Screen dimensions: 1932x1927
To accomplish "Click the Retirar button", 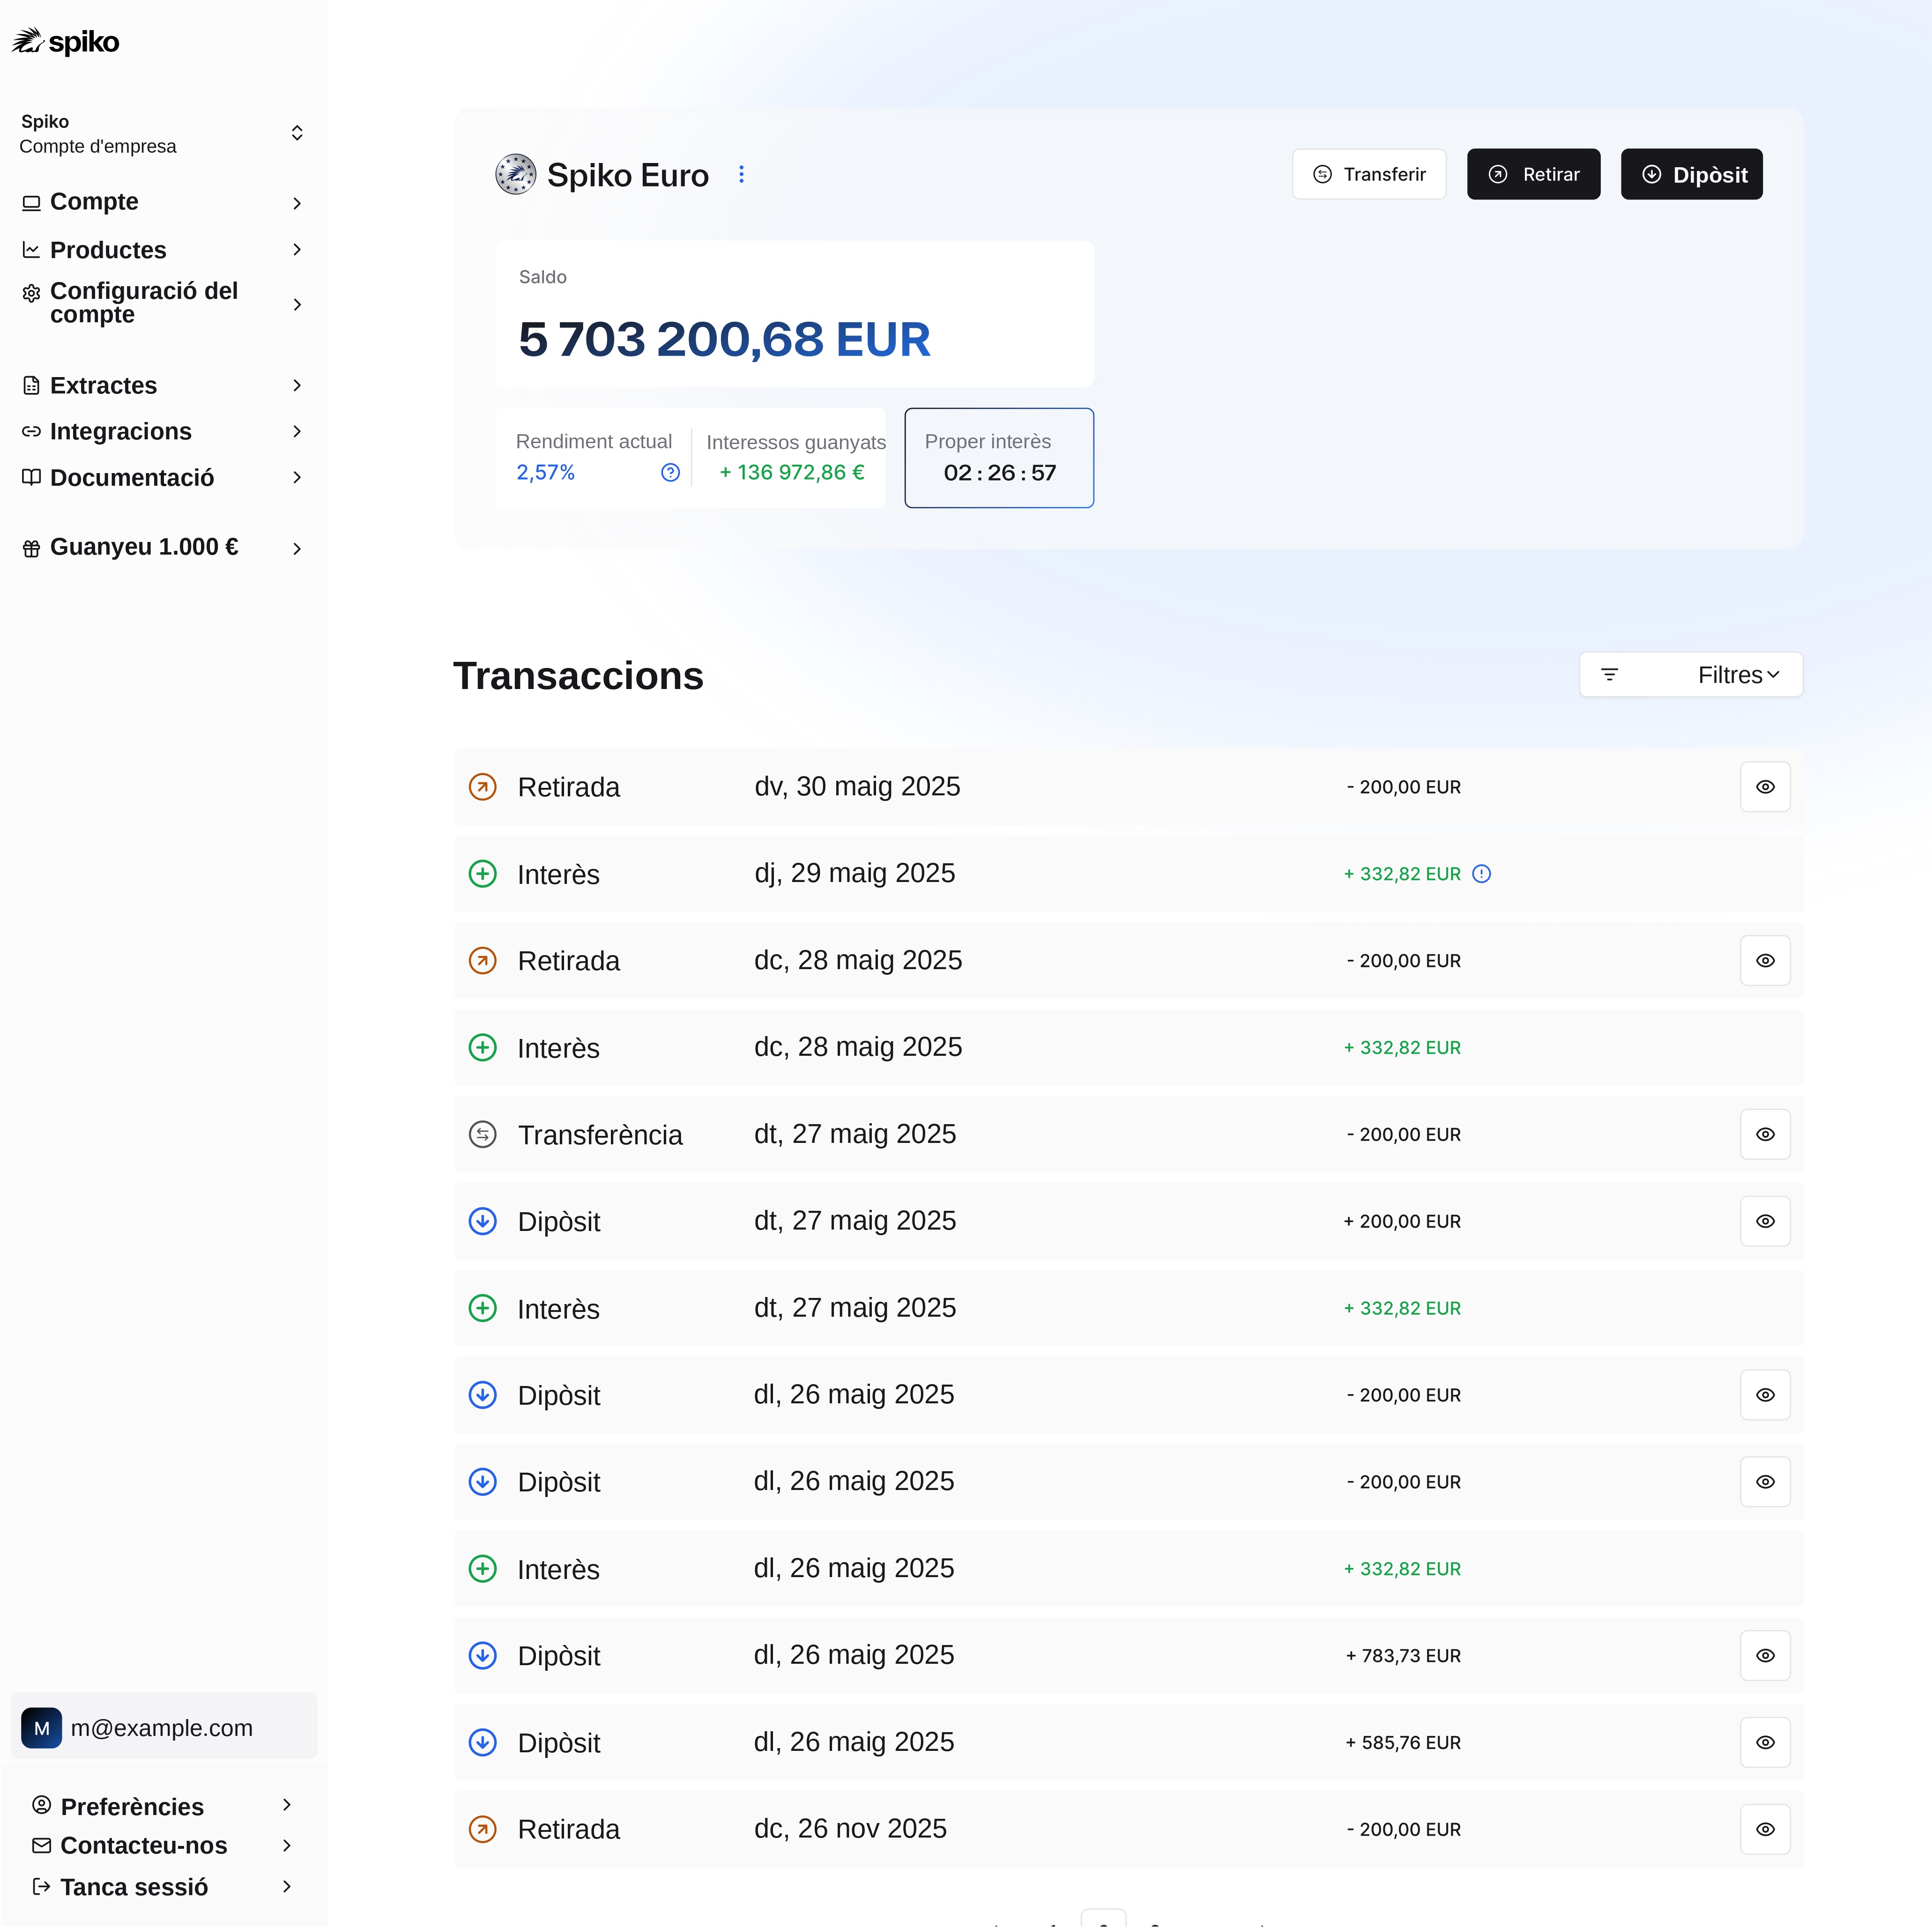I will (x=1533, y=174).
